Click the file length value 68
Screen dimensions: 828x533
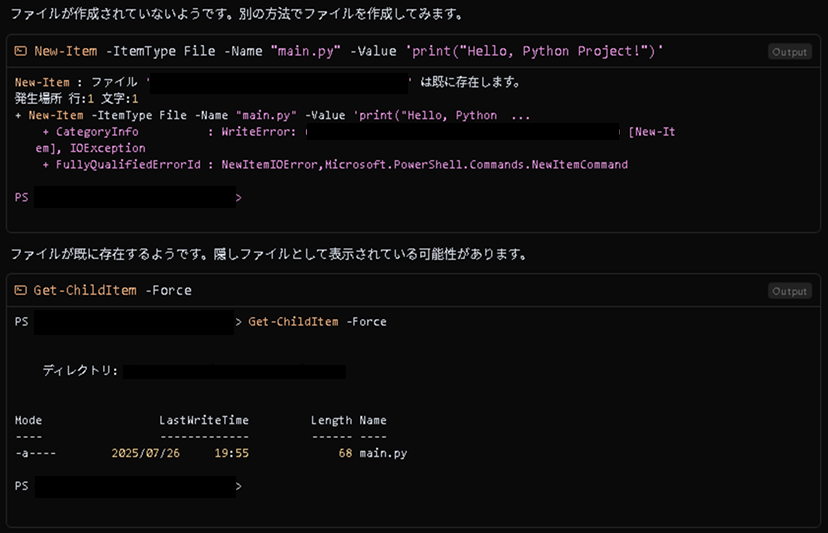click(345, 453)
